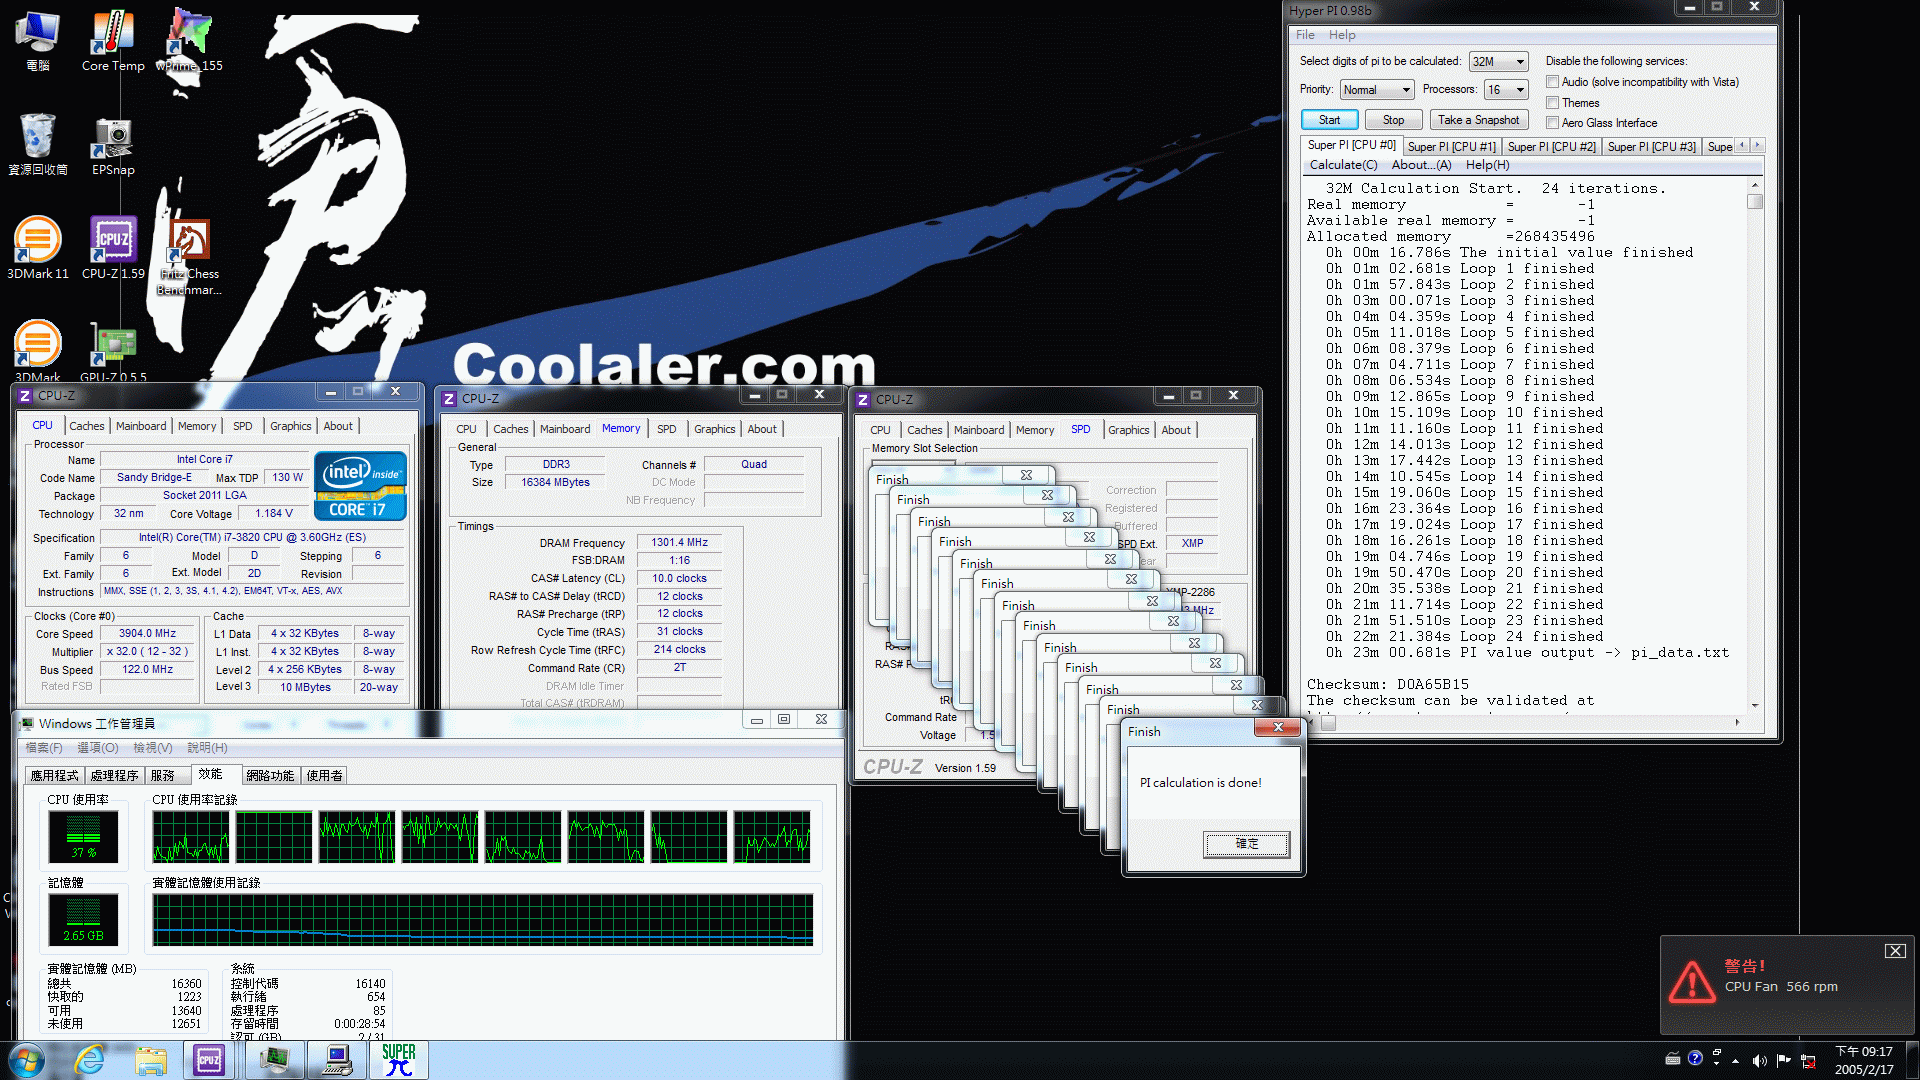Viewport: 1920px width, 1080px height.
Task: Click the Help menu in Hyper PI
Action: (x=1342, y=35)
